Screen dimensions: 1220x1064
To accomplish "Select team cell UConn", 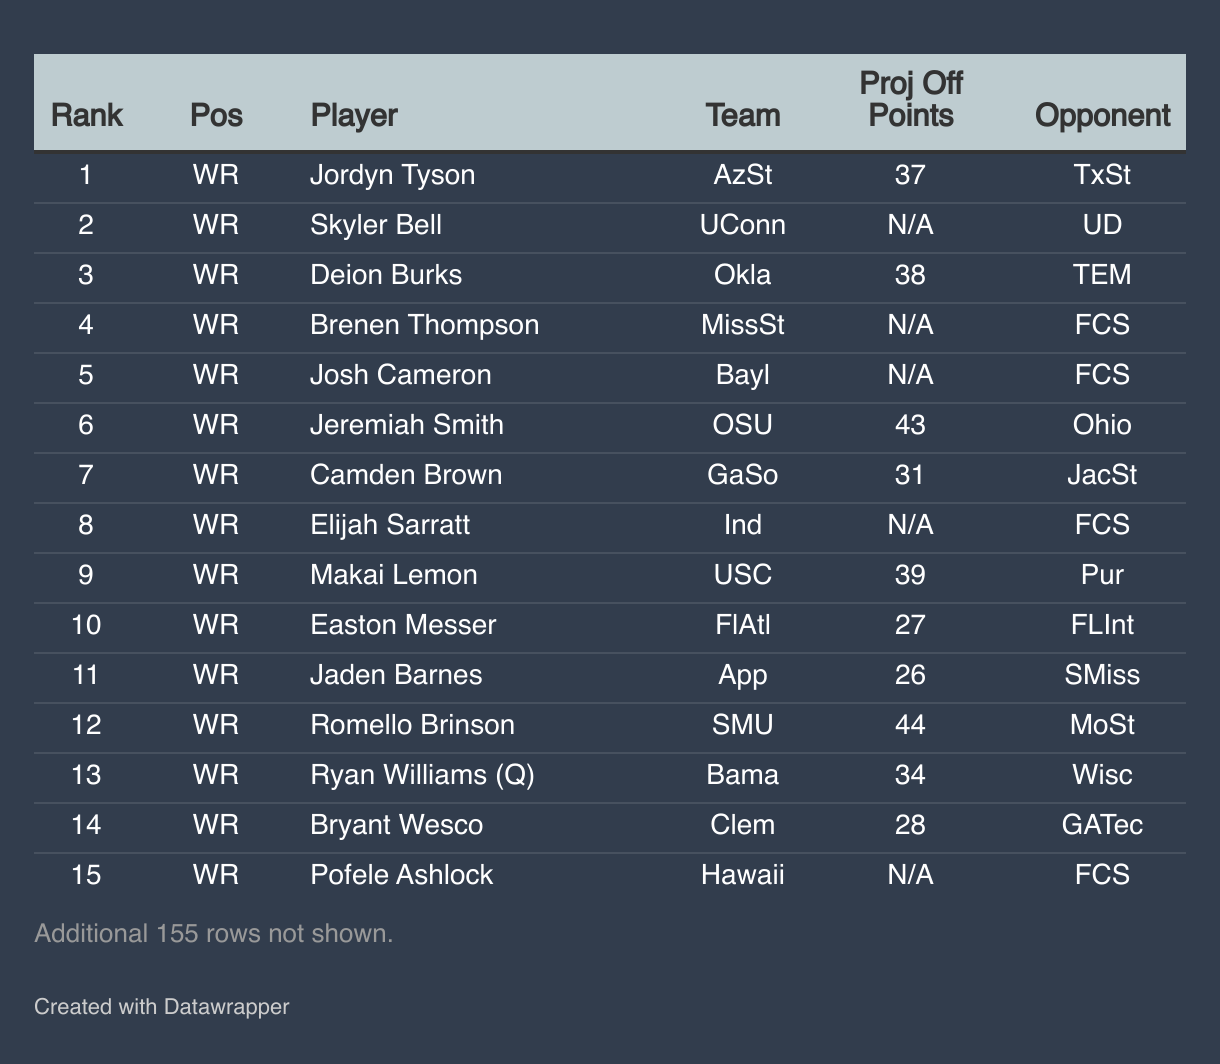I will 743,225.
